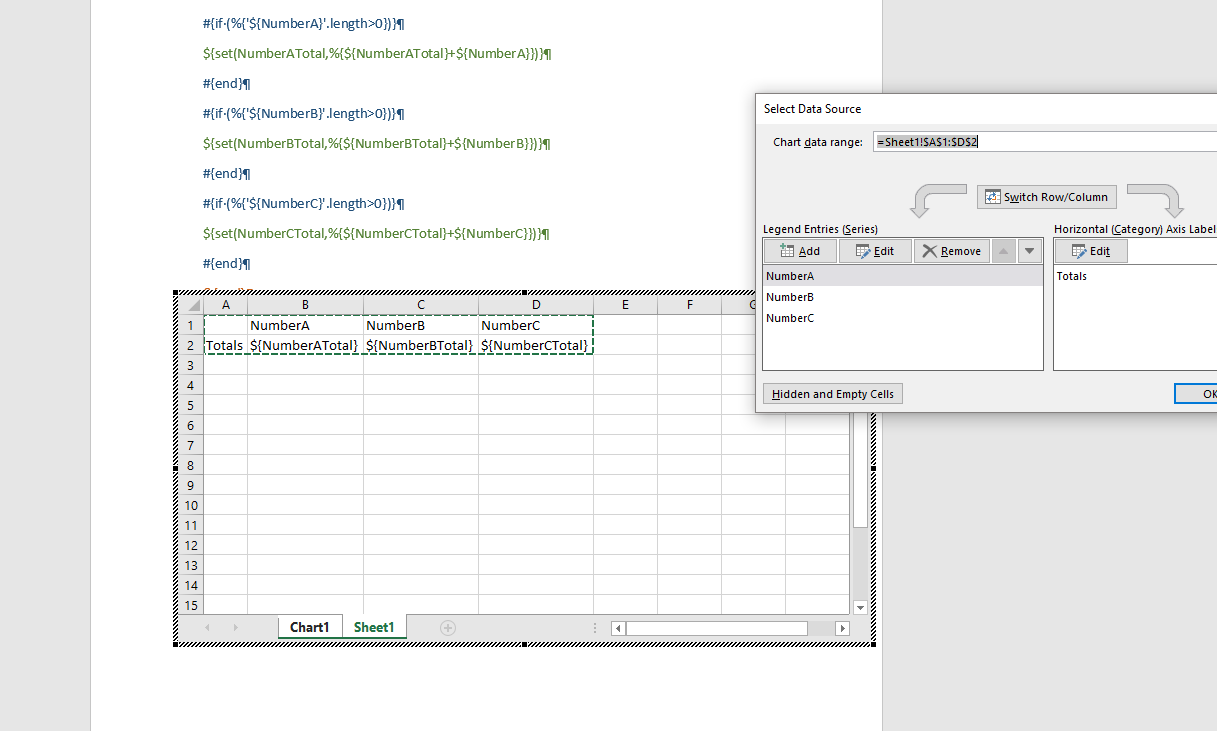Add a new legend series entry
The image size is (1217, 731).
pyautogui.click(x=799, y=251)
